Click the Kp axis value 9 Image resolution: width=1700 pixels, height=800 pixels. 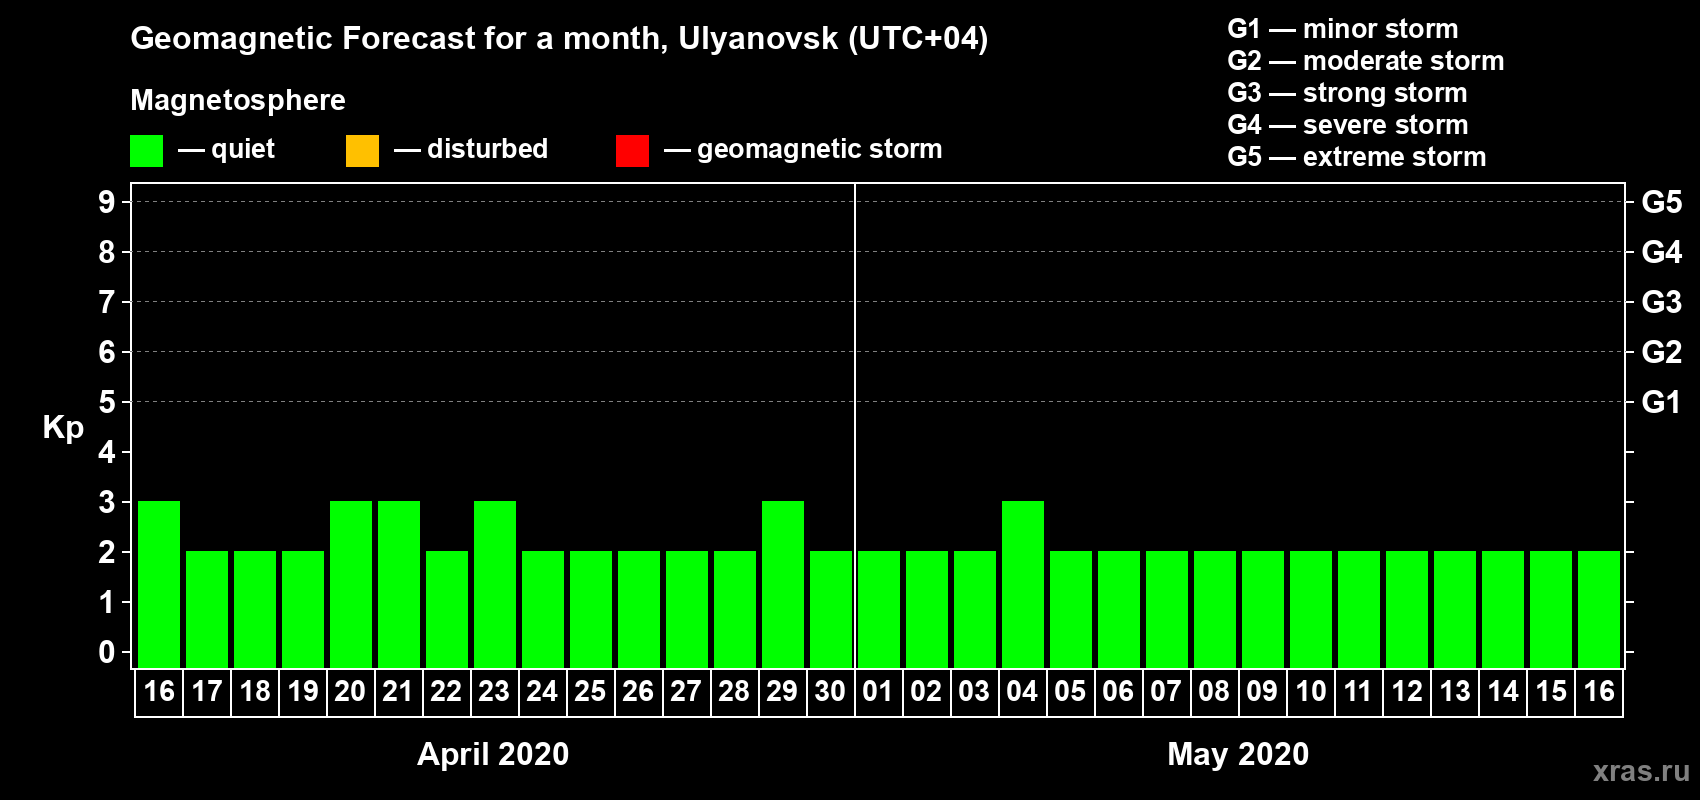coord(107,202)
